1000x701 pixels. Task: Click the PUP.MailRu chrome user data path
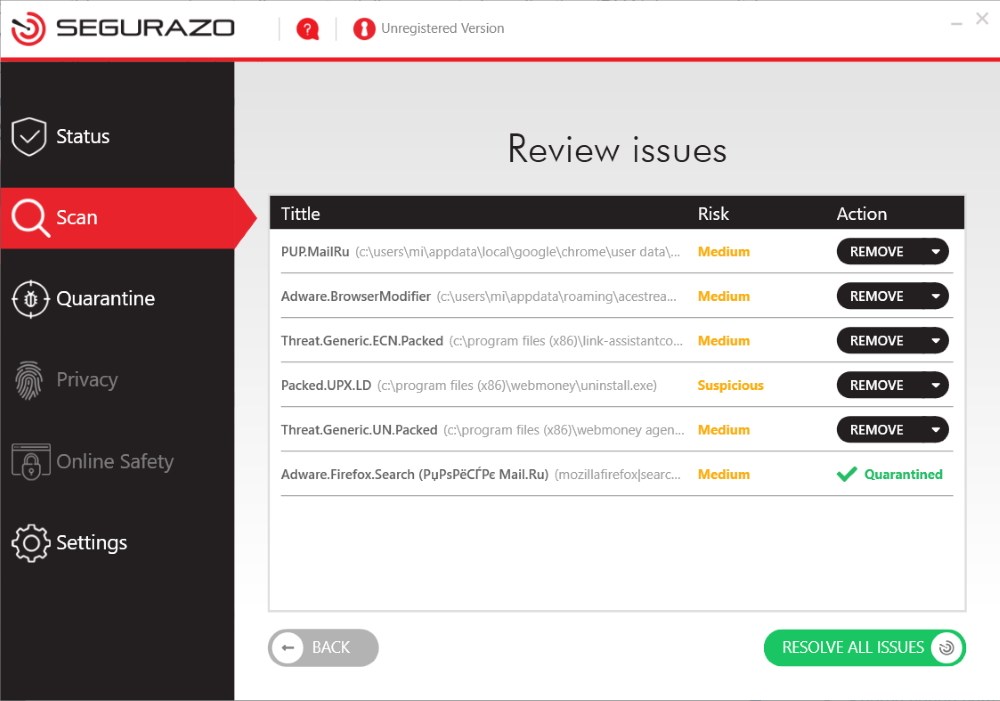click(517, 252)
